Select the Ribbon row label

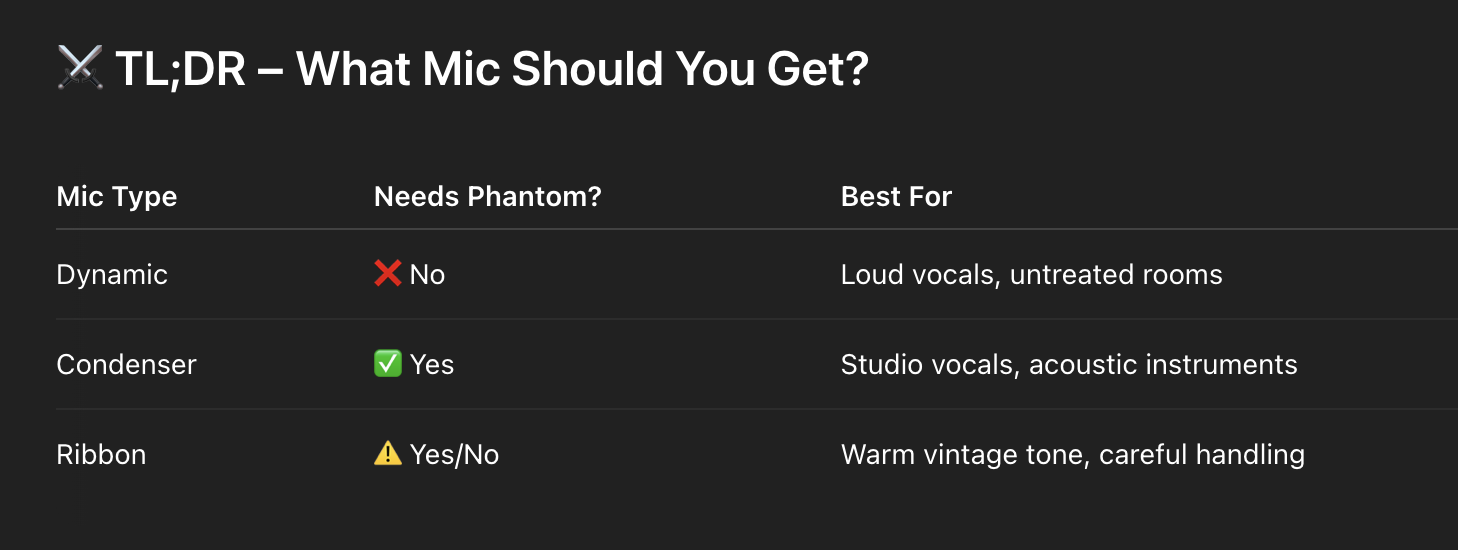click(x=102, y=454)
